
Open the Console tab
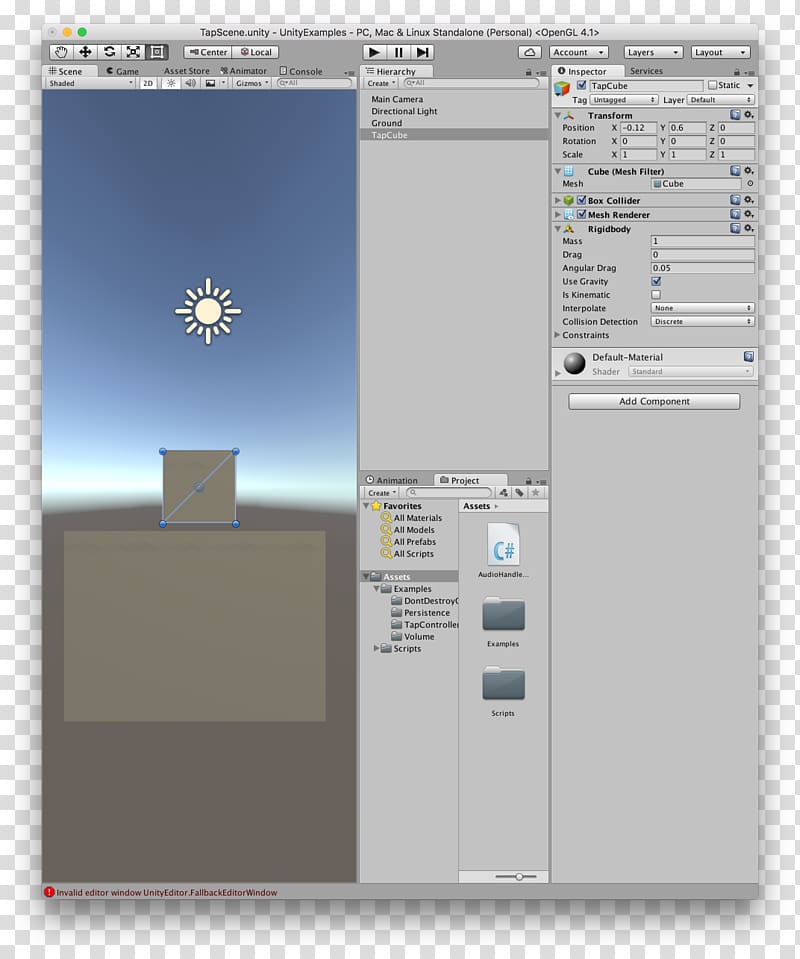301,71
